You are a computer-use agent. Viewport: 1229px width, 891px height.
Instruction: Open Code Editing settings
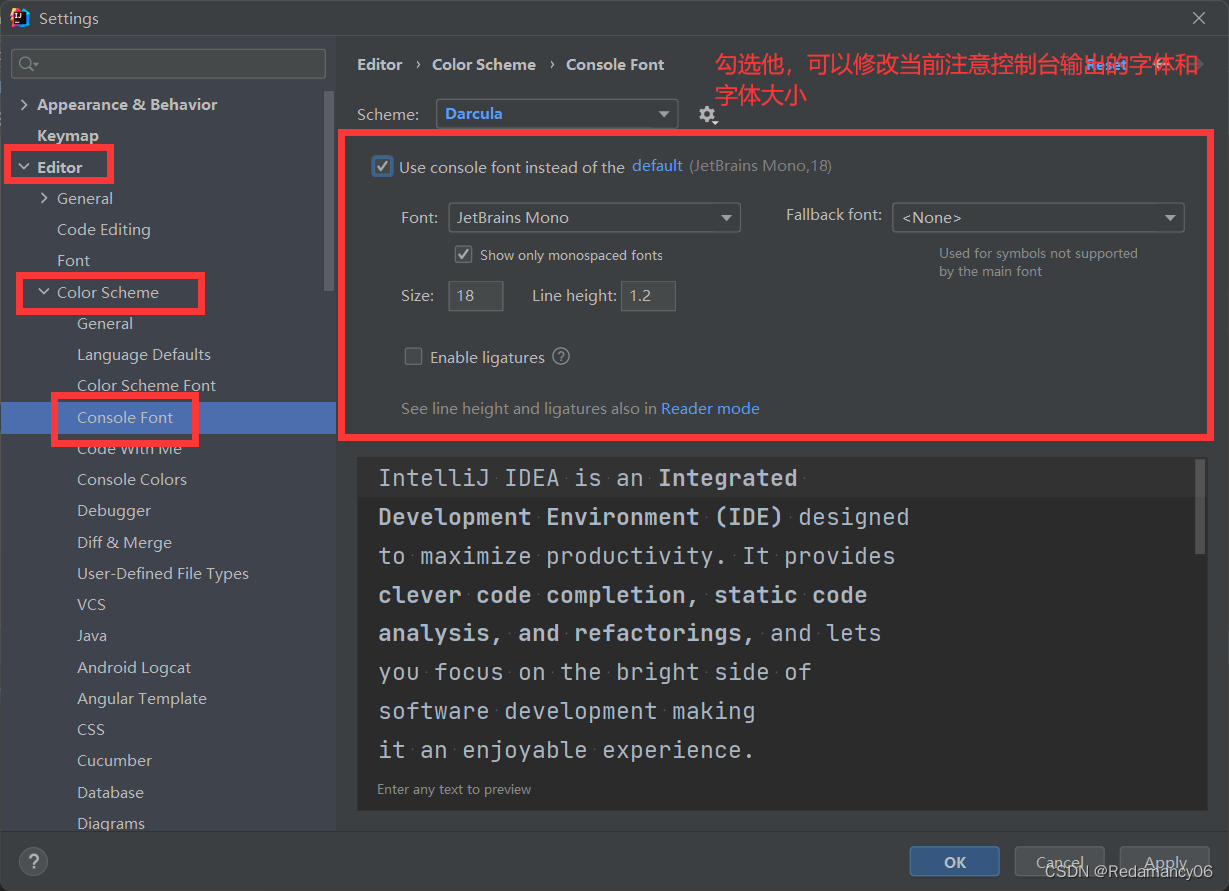(104, 229)
